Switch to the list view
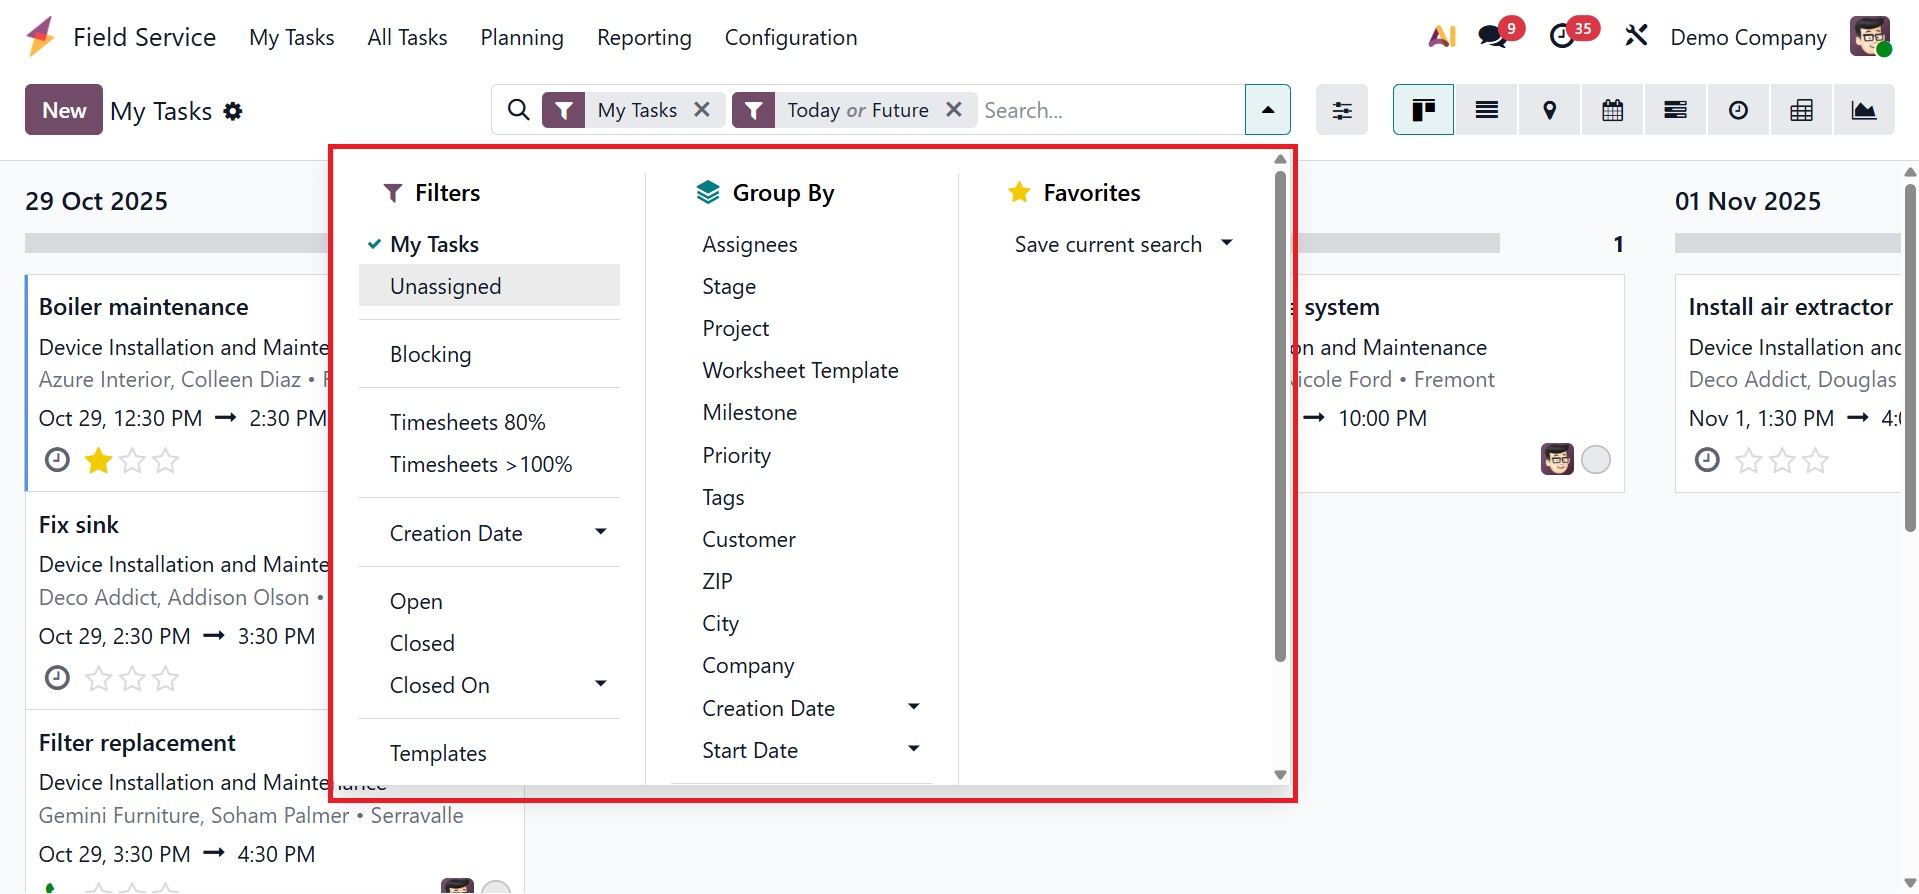 point(1486,110)
